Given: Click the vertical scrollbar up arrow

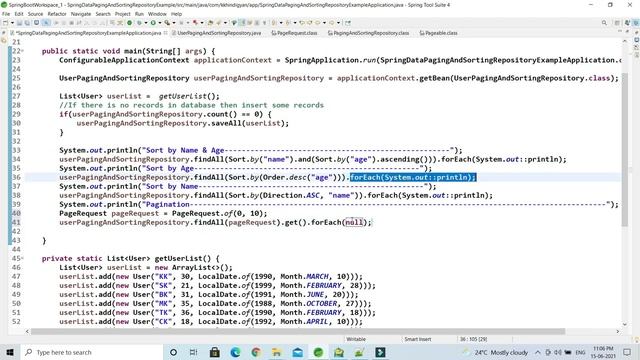Looking at the screenshot, I should click(625, 41).
